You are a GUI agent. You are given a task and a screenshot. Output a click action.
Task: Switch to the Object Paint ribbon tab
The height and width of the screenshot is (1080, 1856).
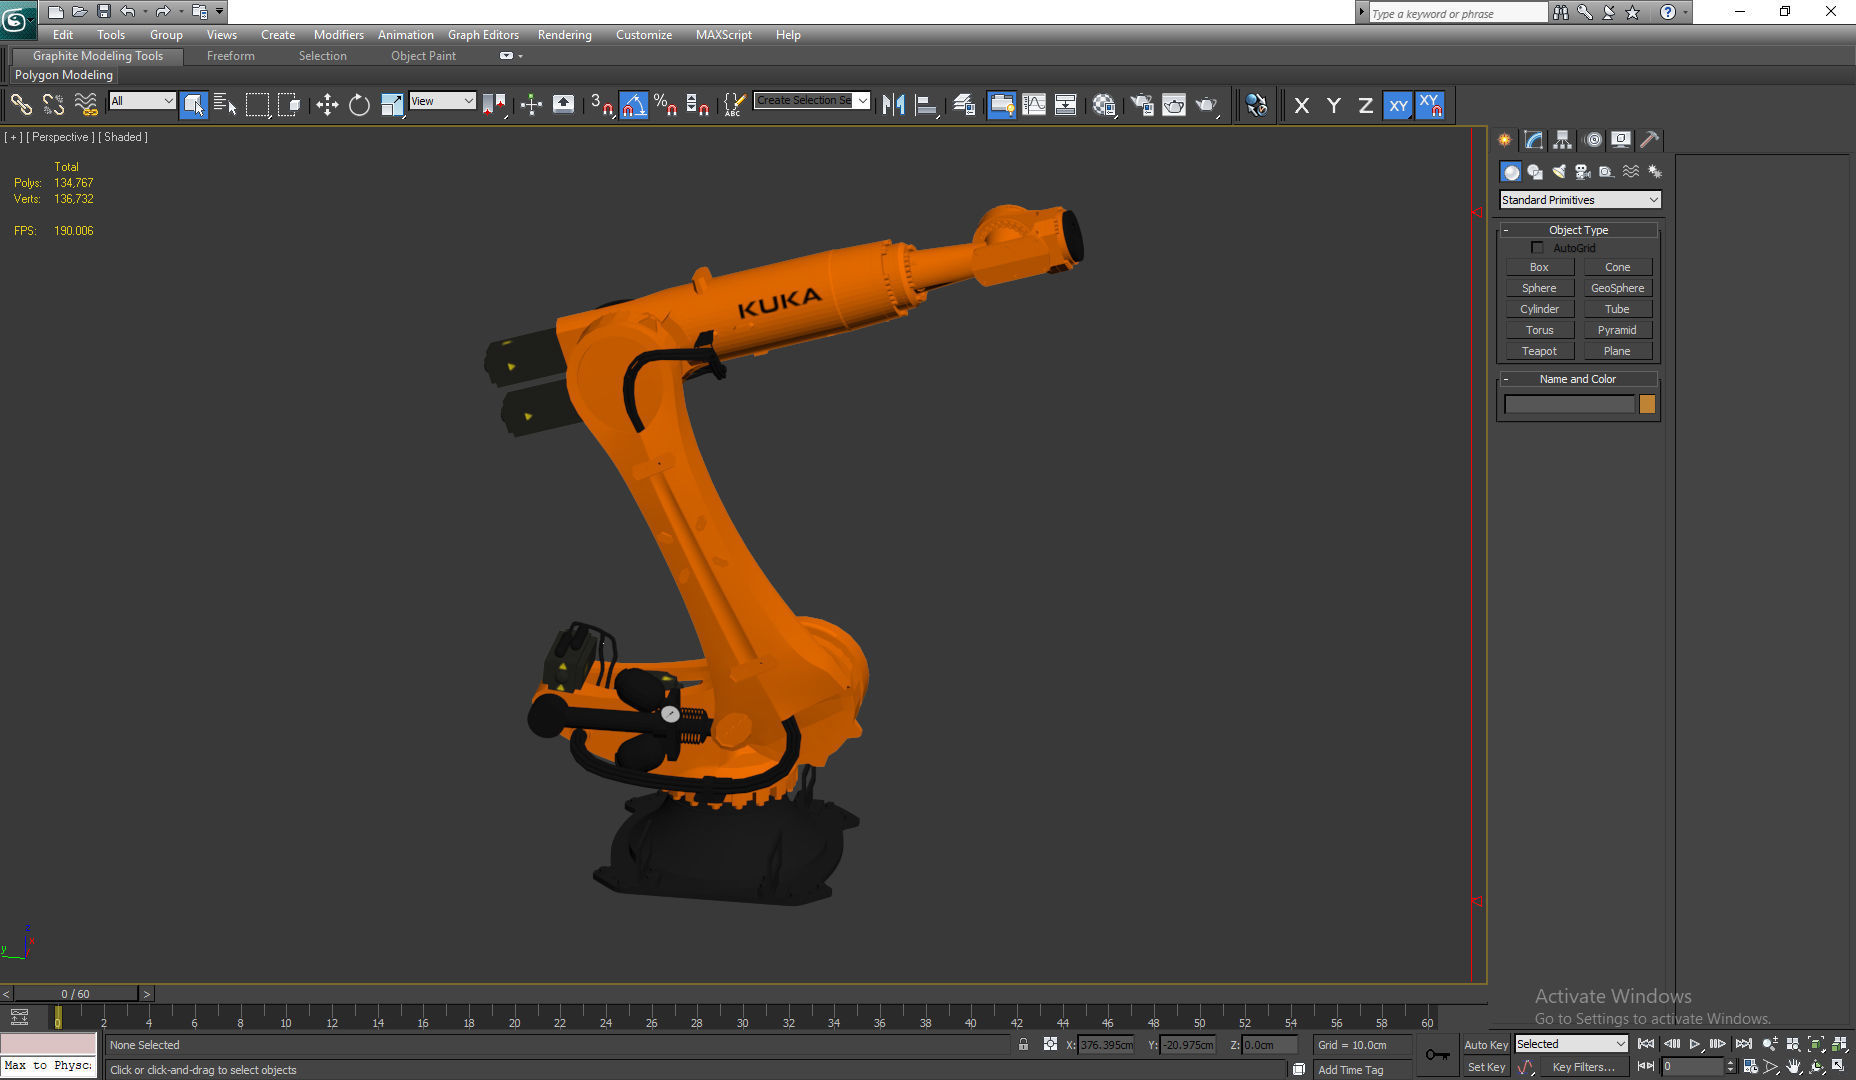[x=423, y=56]
